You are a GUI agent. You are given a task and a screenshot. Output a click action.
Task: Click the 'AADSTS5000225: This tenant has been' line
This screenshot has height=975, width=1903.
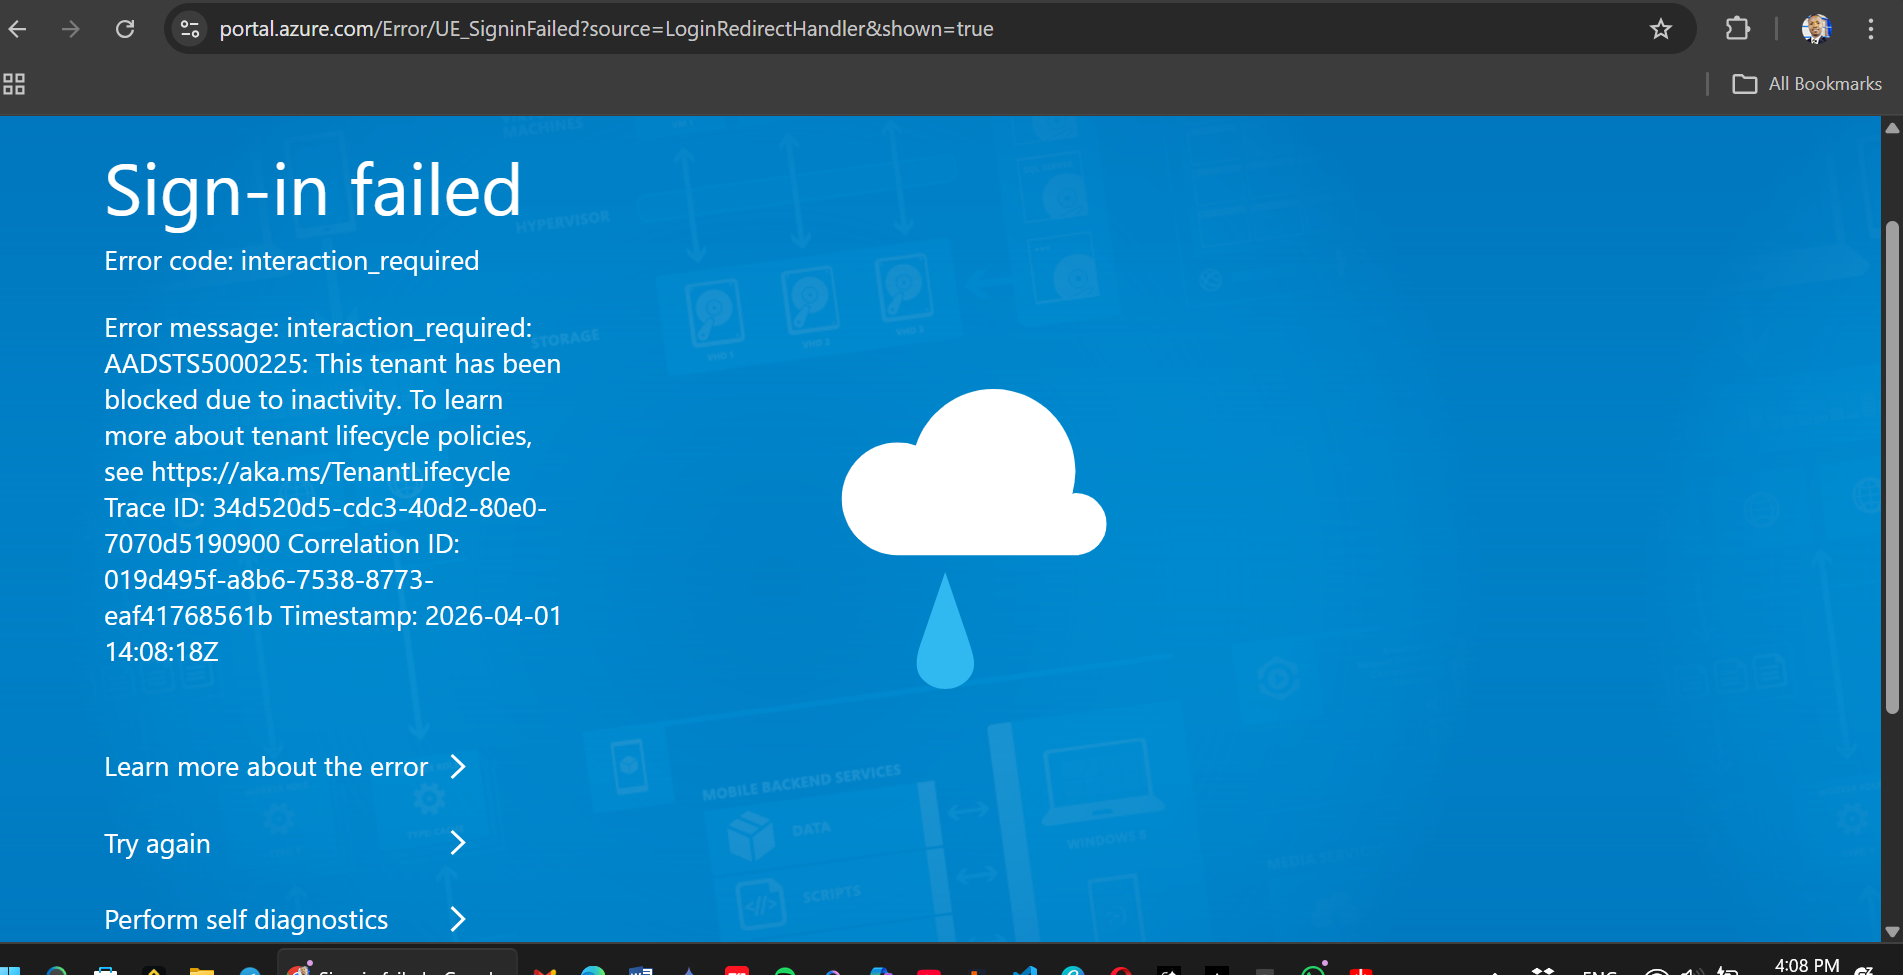(x=333, y=364)
